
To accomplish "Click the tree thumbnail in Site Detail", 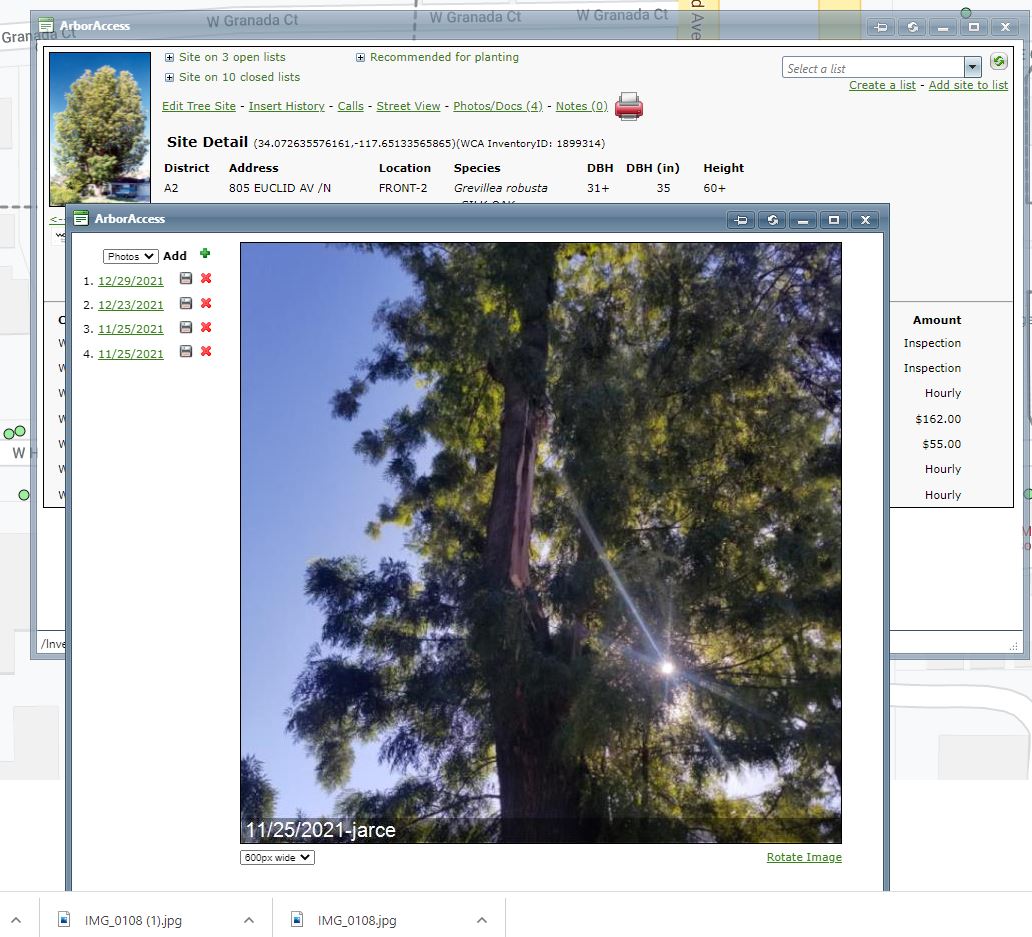I will (100, 129).
